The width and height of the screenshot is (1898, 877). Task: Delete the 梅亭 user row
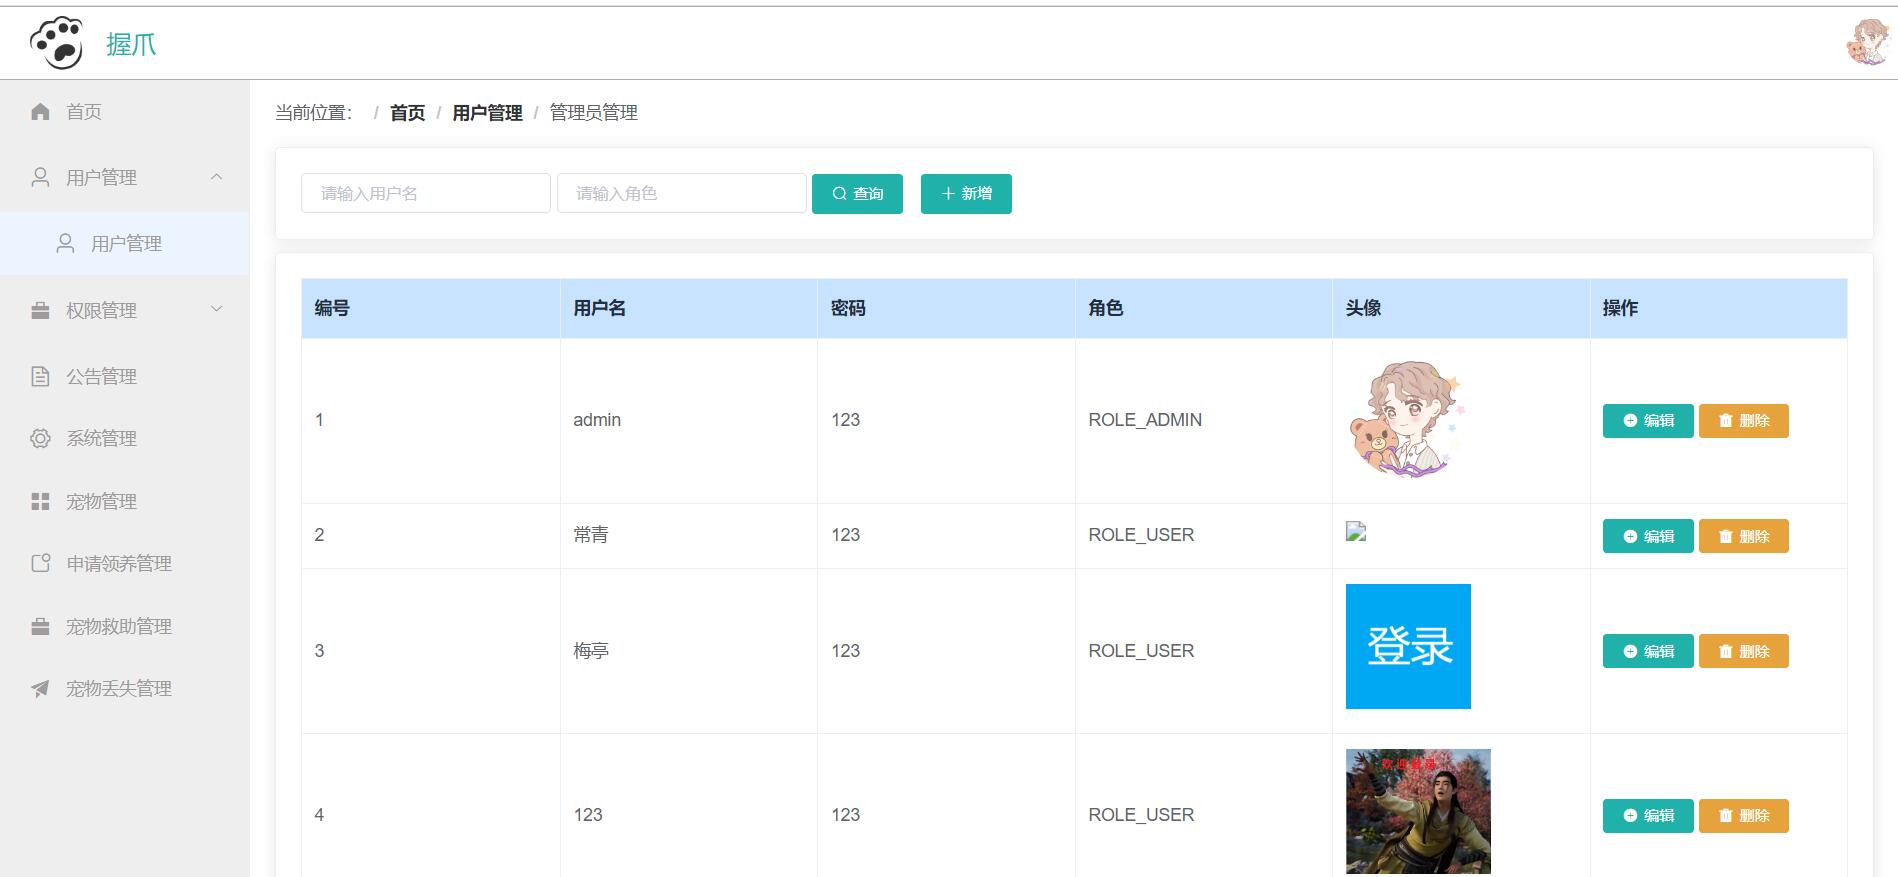click(x=1744, y=651)
